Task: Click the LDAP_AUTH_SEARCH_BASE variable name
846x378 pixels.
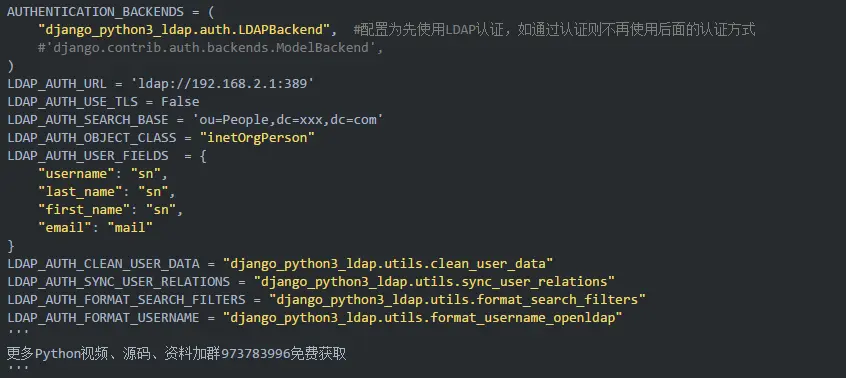Action: point(88,120)
